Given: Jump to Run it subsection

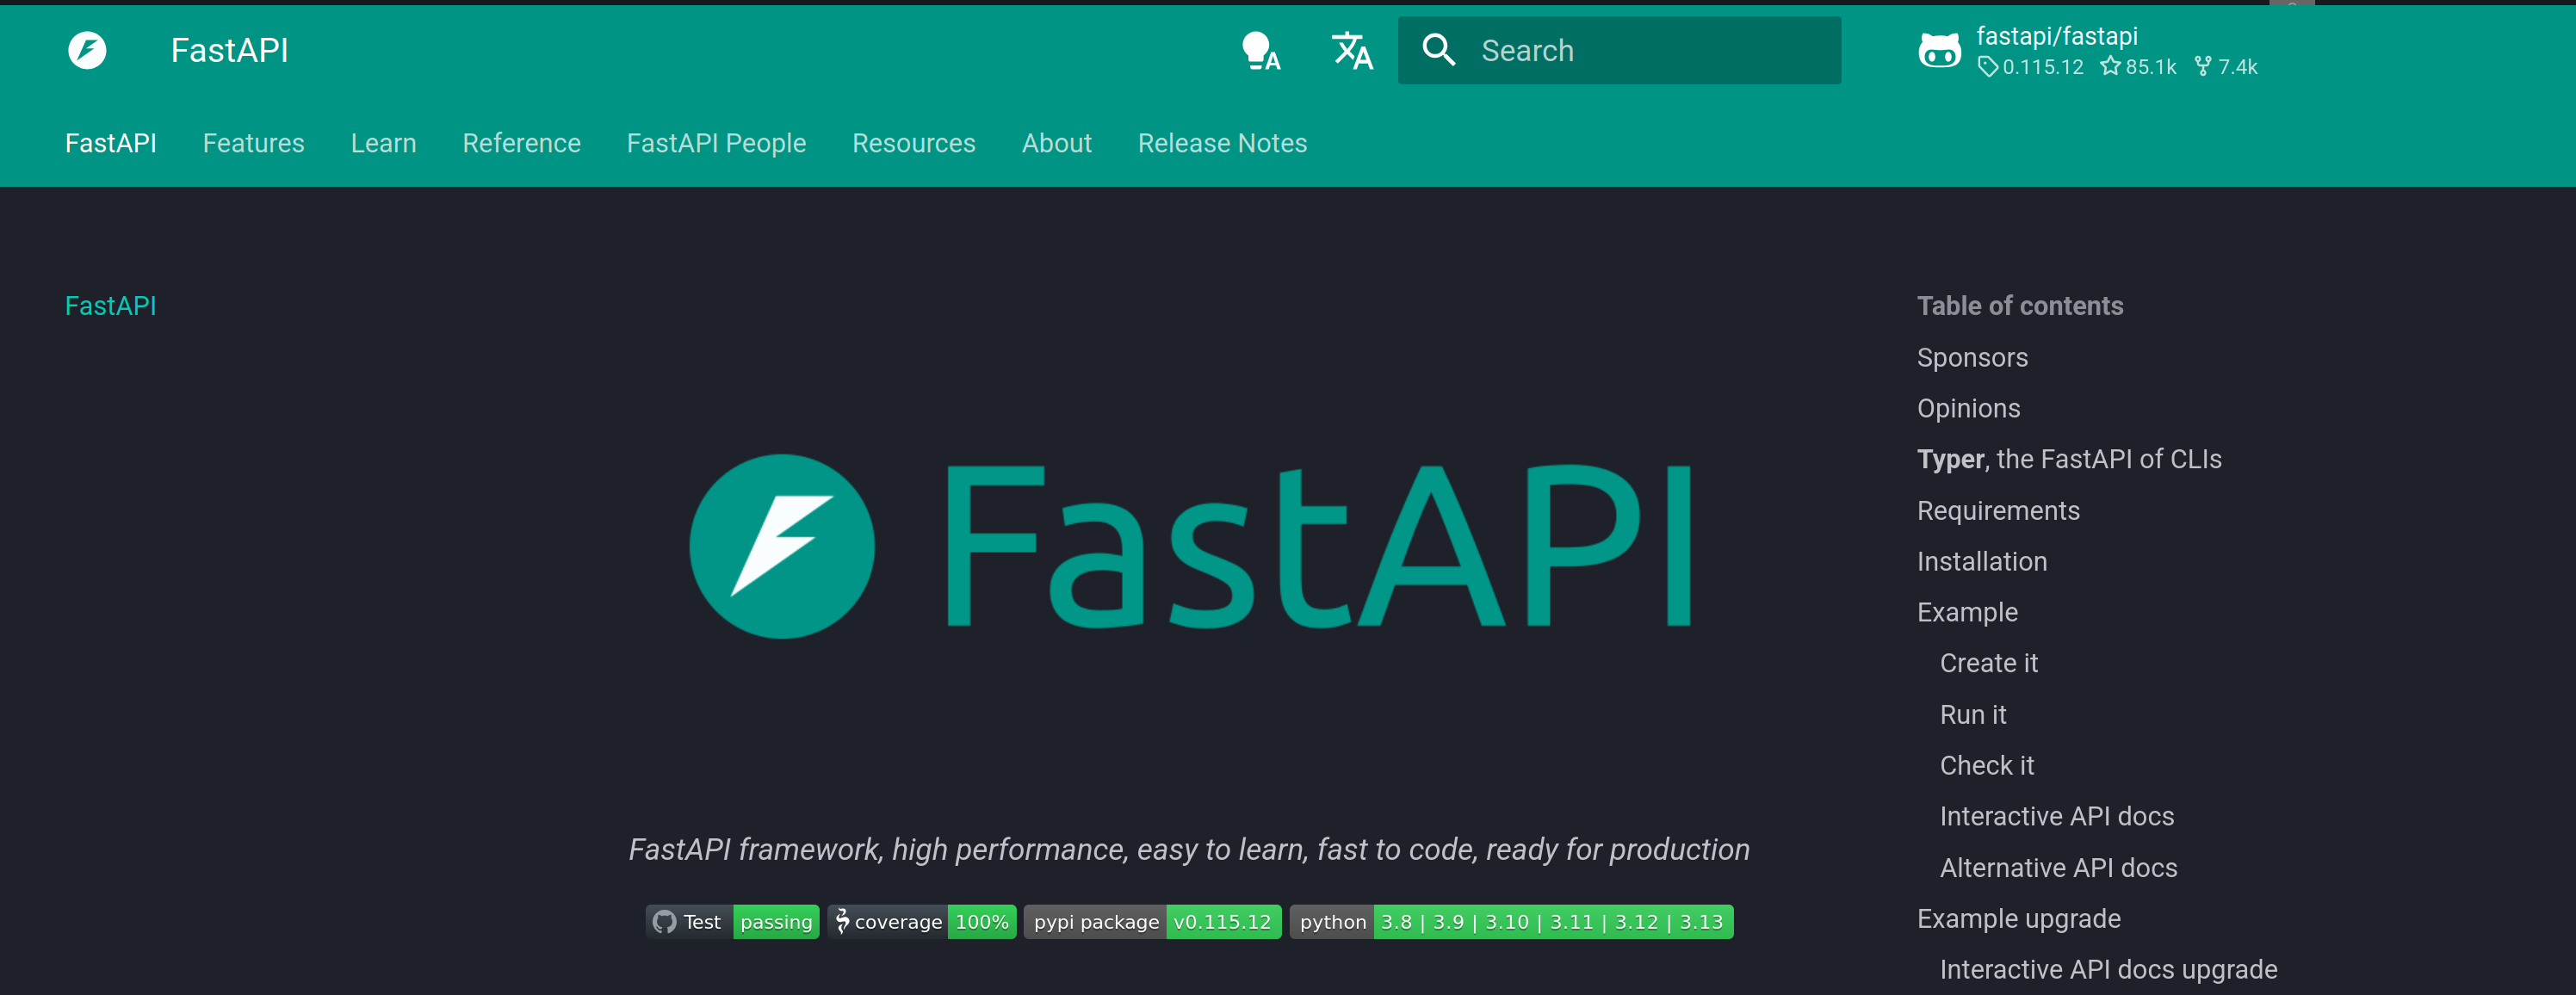Looking at the screenshot, I should [1973, 715].
